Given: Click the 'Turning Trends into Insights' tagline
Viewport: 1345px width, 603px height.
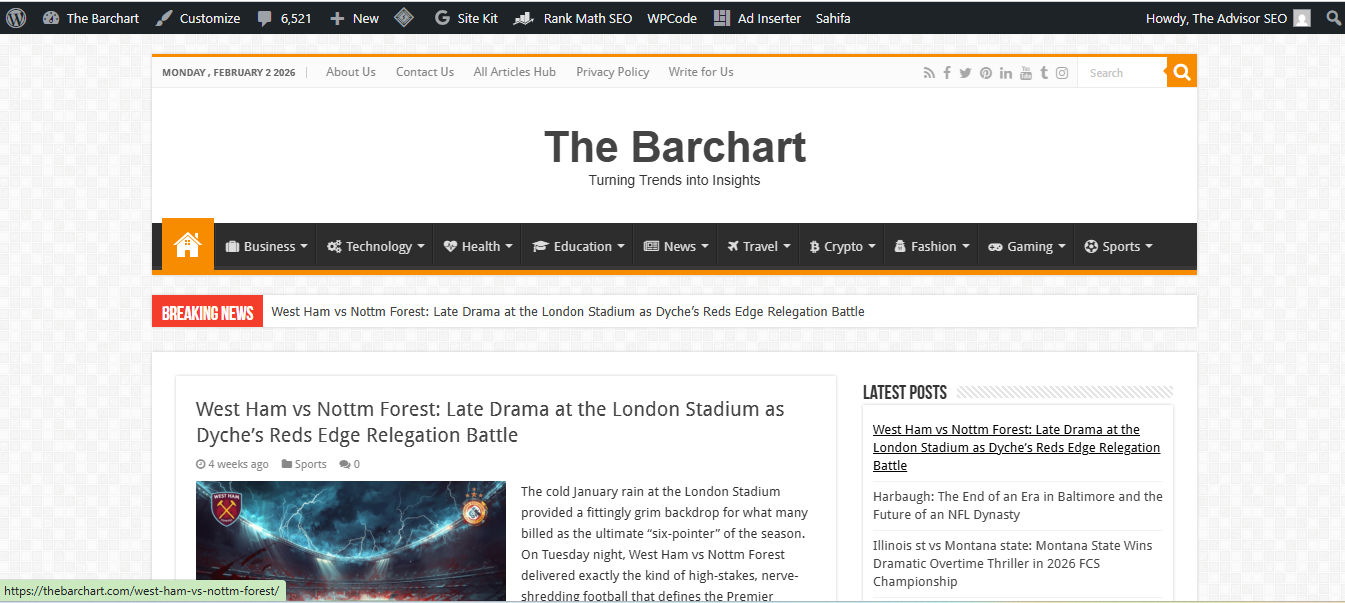Looking at the screenshot, I should click(674, 180).
